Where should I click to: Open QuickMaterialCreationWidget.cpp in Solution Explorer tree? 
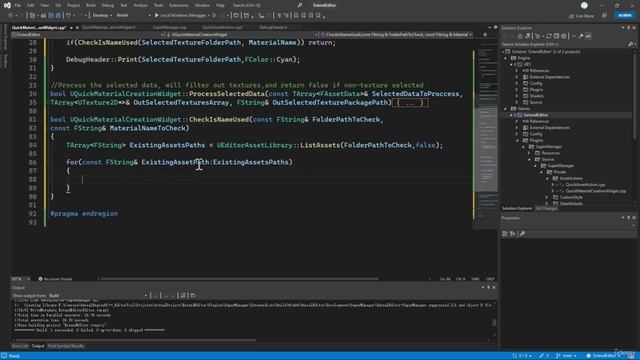(x=596, y=191)
